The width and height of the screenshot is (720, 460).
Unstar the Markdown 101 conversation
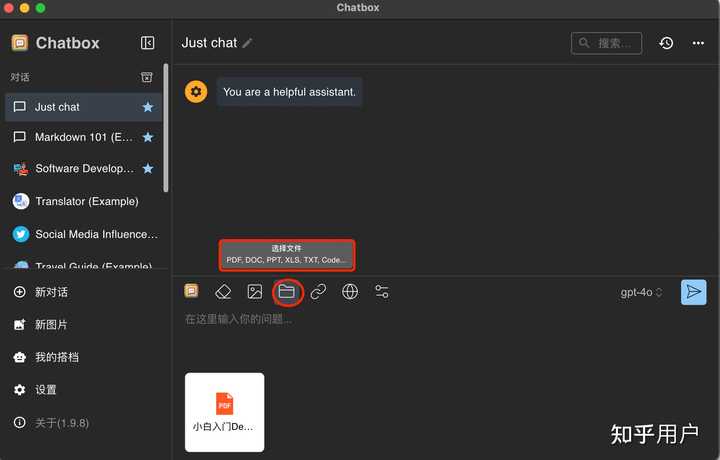(x=148, y=137)
